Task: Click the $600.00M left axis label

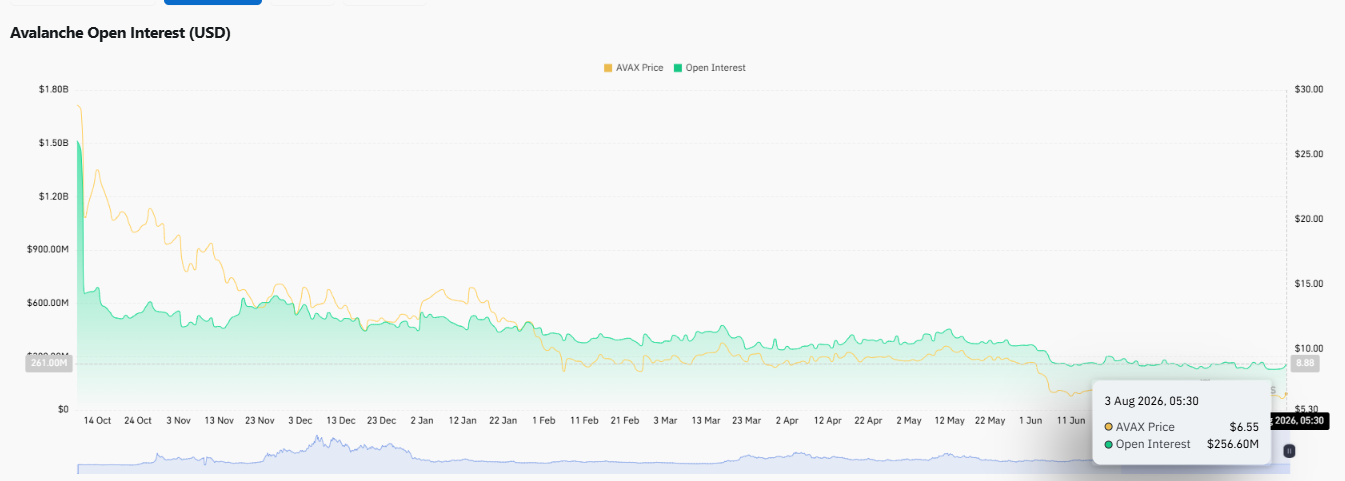Action: click(x=48, y=303)
